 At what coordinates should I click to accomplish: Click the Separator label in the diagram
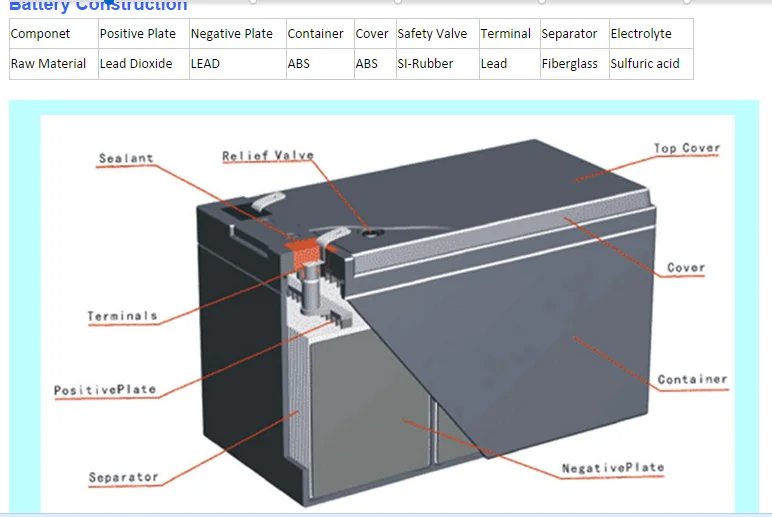pyautogui.click(x=123, y=477)
